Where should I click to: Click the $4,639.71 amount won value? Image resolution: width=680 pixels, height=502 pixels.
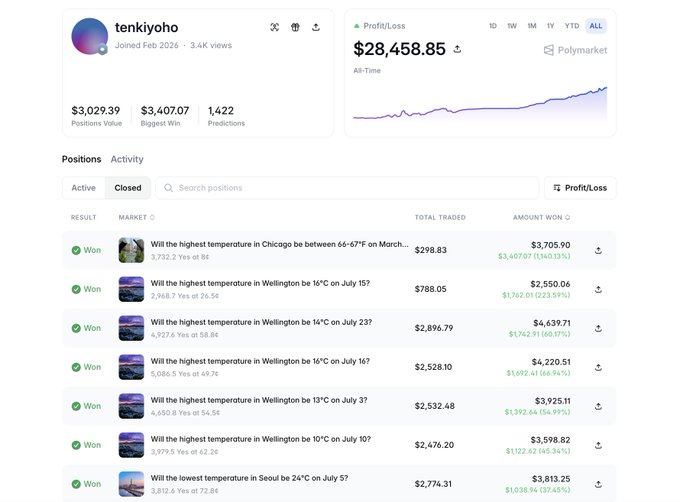point(552,323)
